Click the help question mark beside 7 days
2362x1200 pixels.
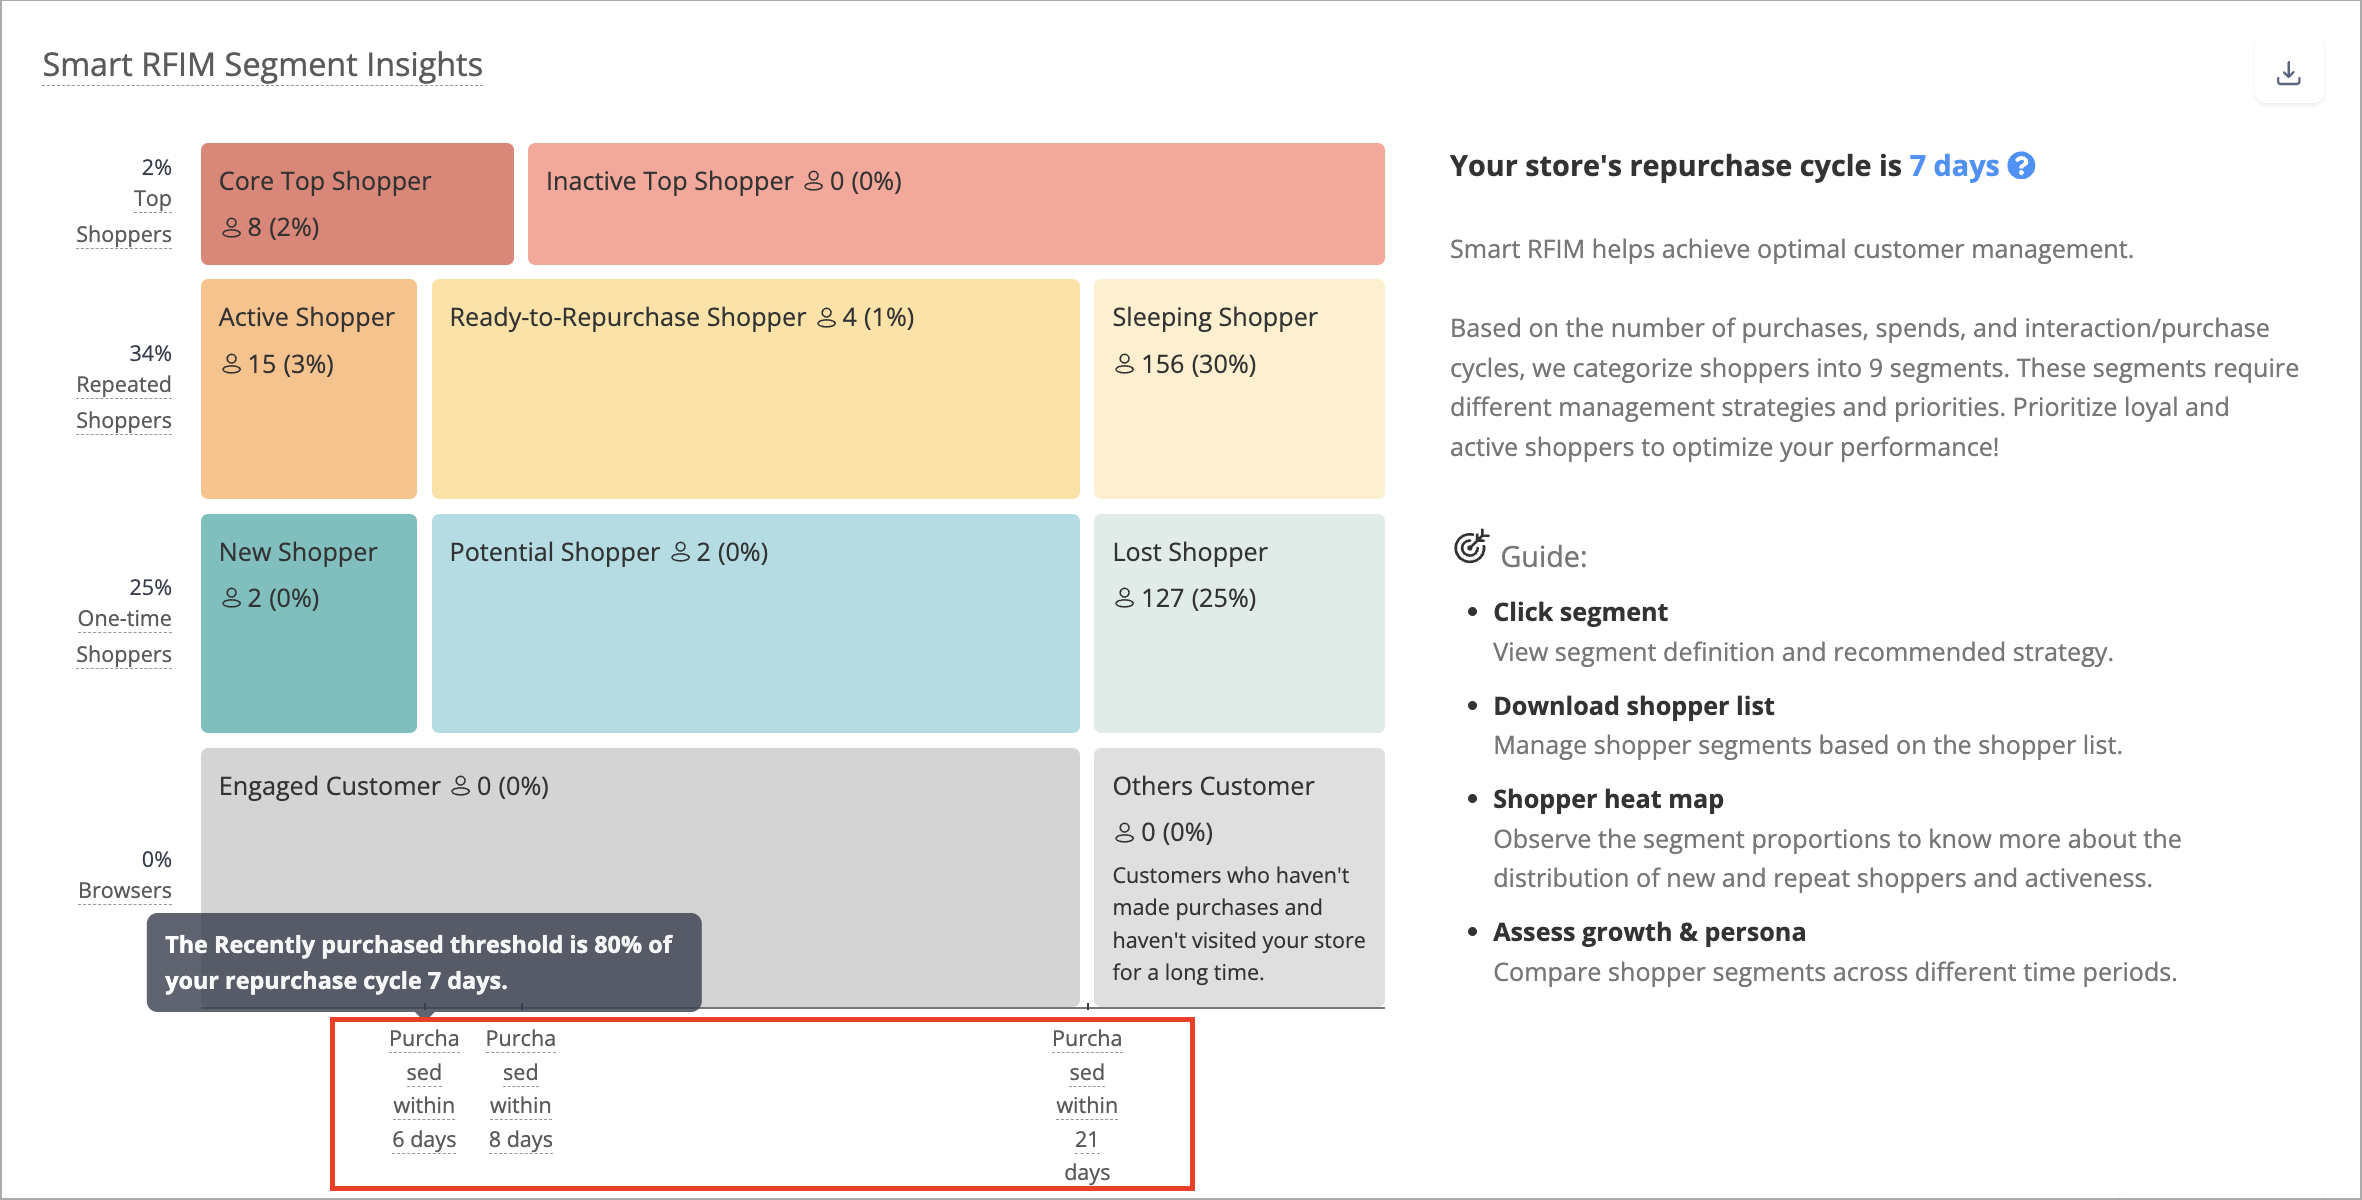[x=2022, y=166]
